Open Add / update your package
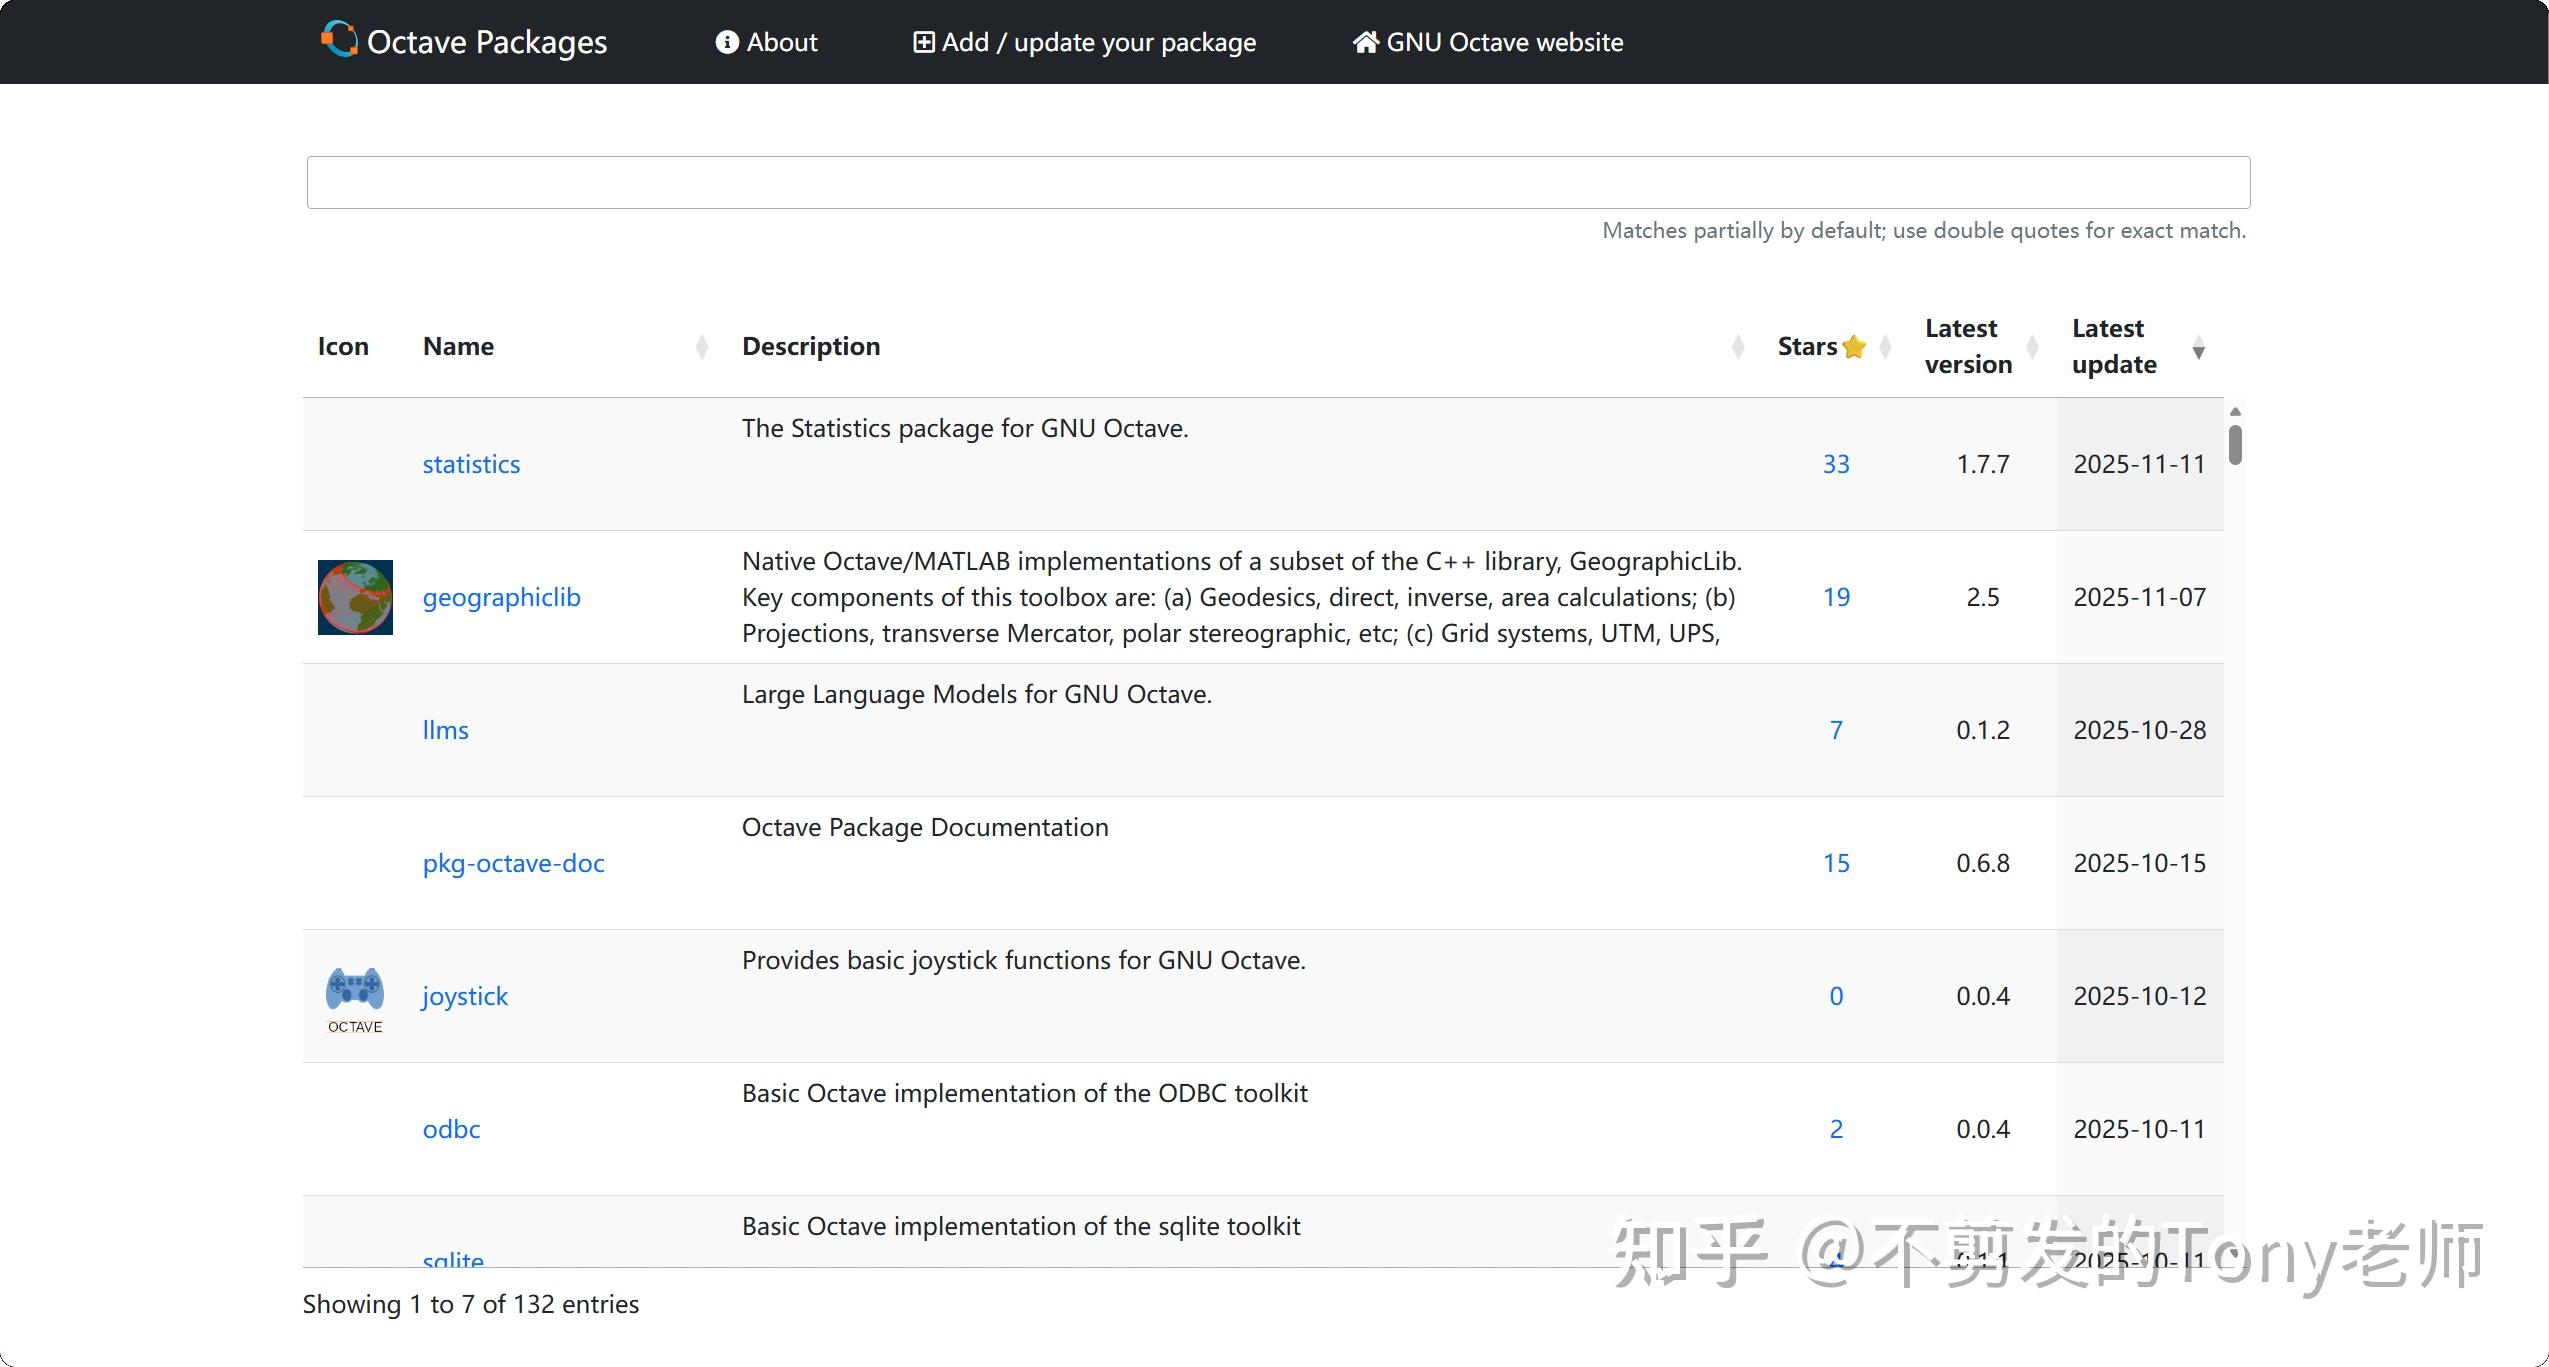The height and width of the screenshot is (1367, 2549). (x=1084, y=42)
